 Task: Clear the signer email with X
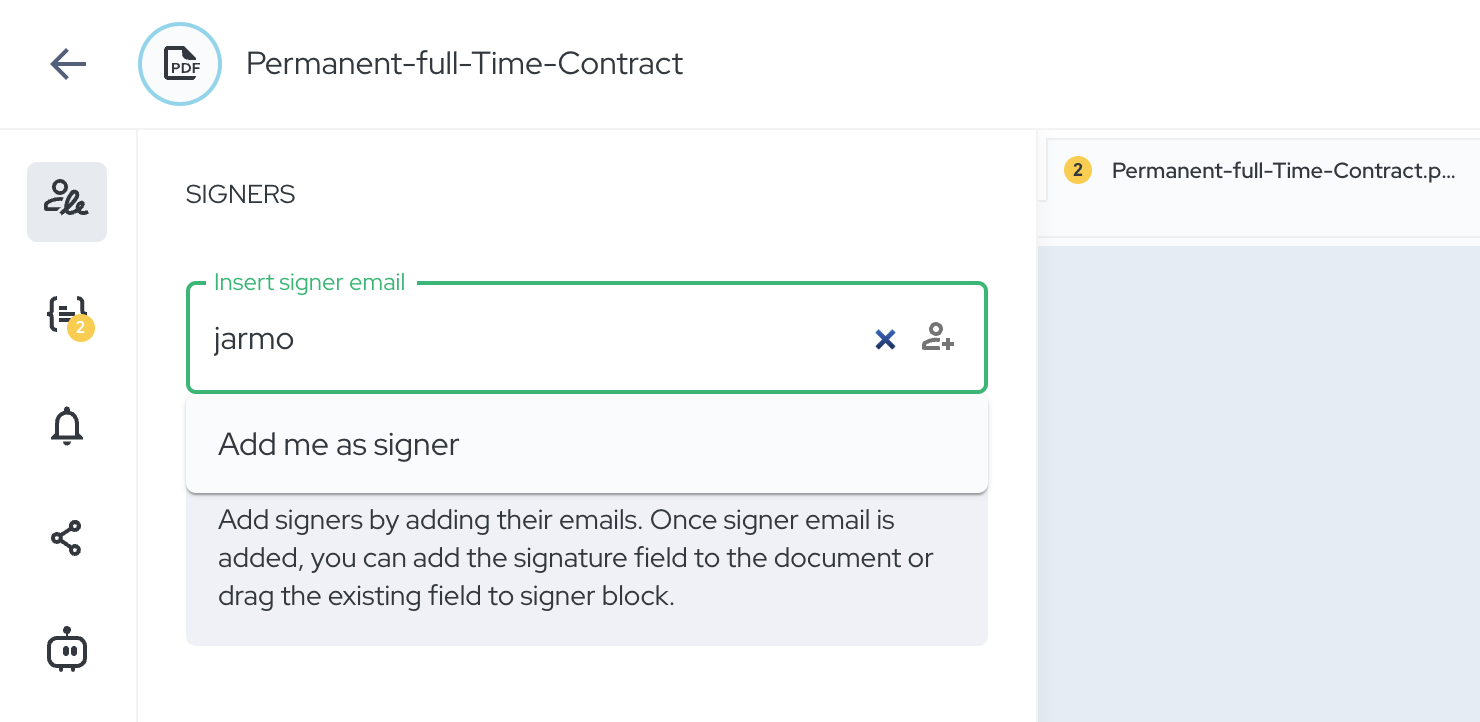885,340
